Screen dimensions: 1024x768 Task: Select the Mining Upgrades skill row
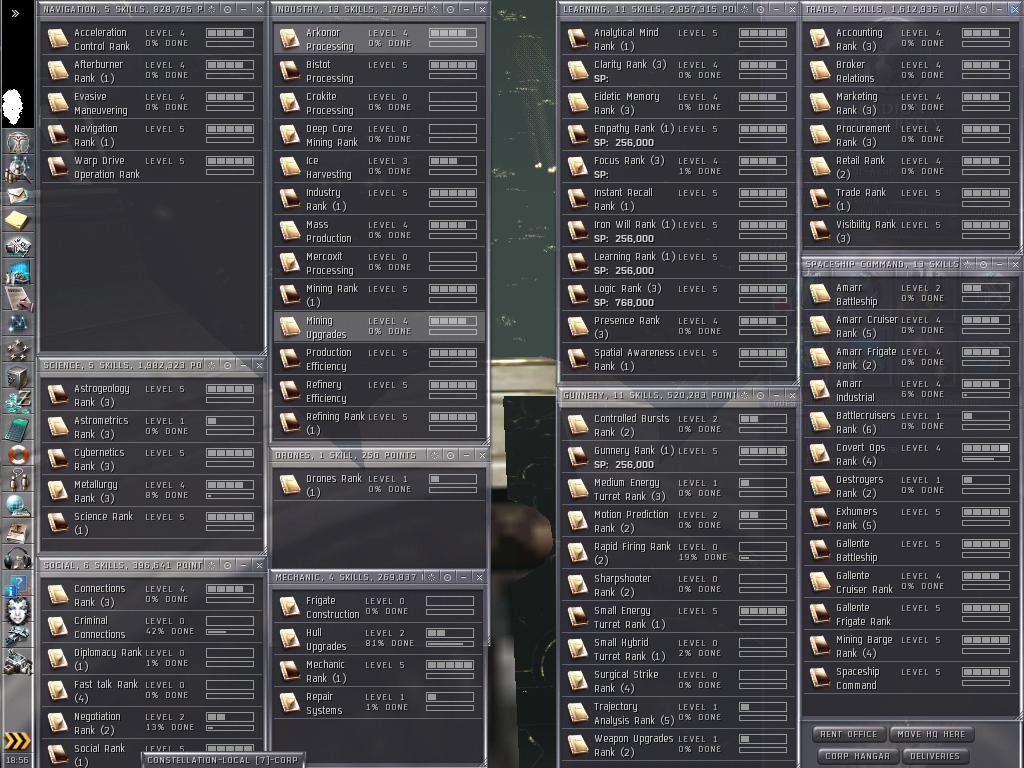pos(379,327)
